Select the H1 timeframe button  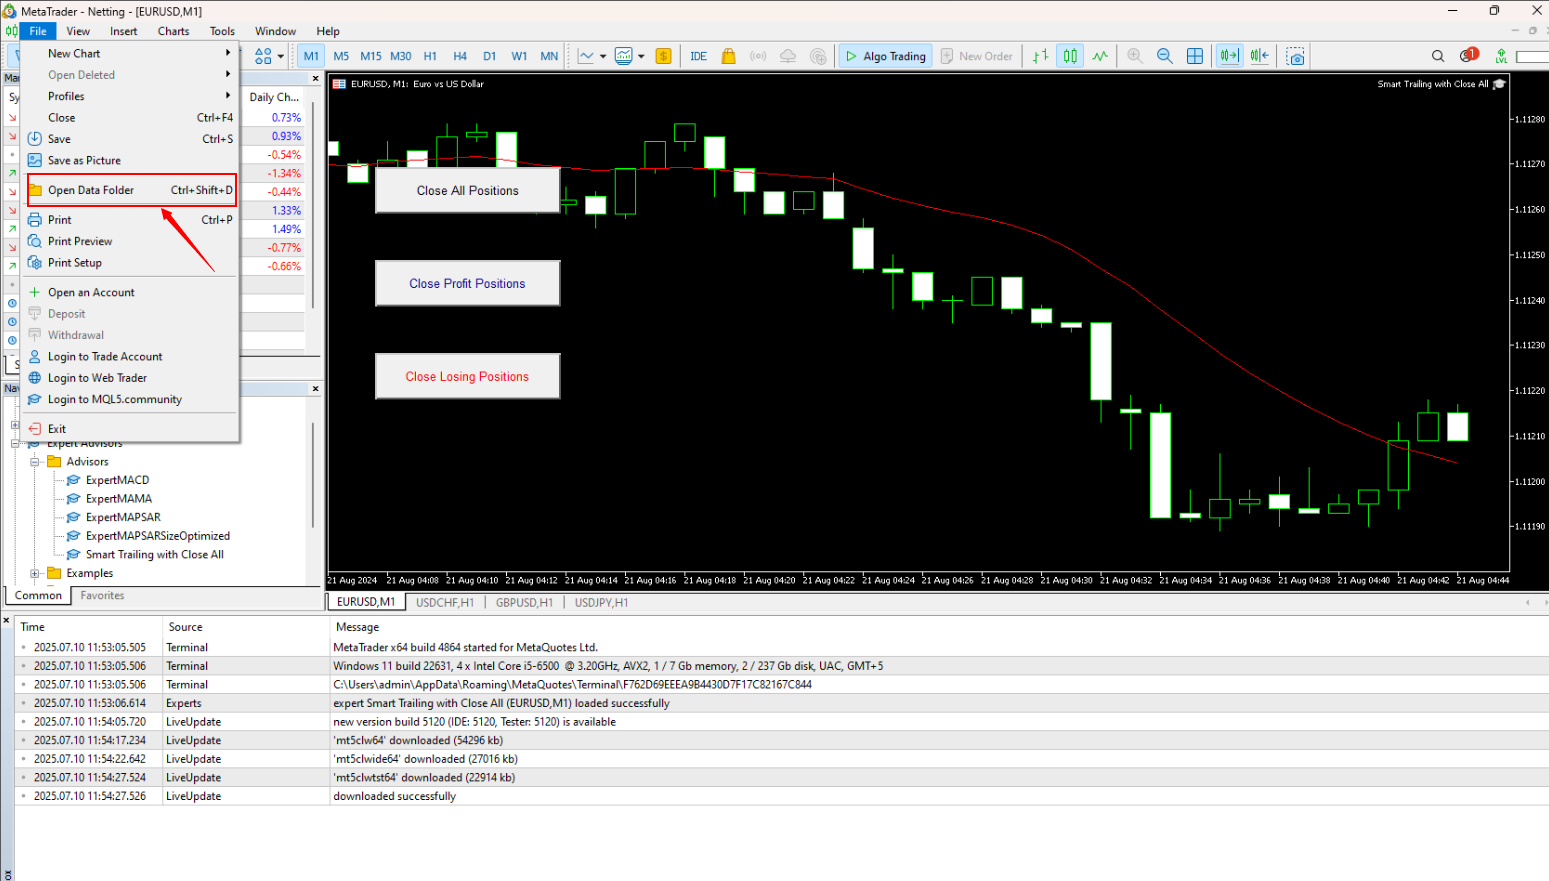[430, 56]
